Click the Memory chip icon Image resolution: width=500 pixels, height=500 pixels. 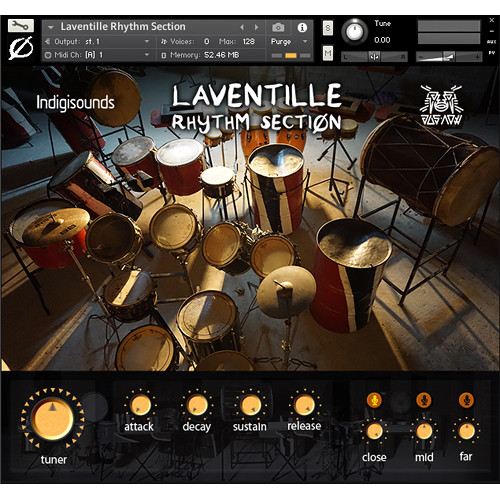click(164, 55)
